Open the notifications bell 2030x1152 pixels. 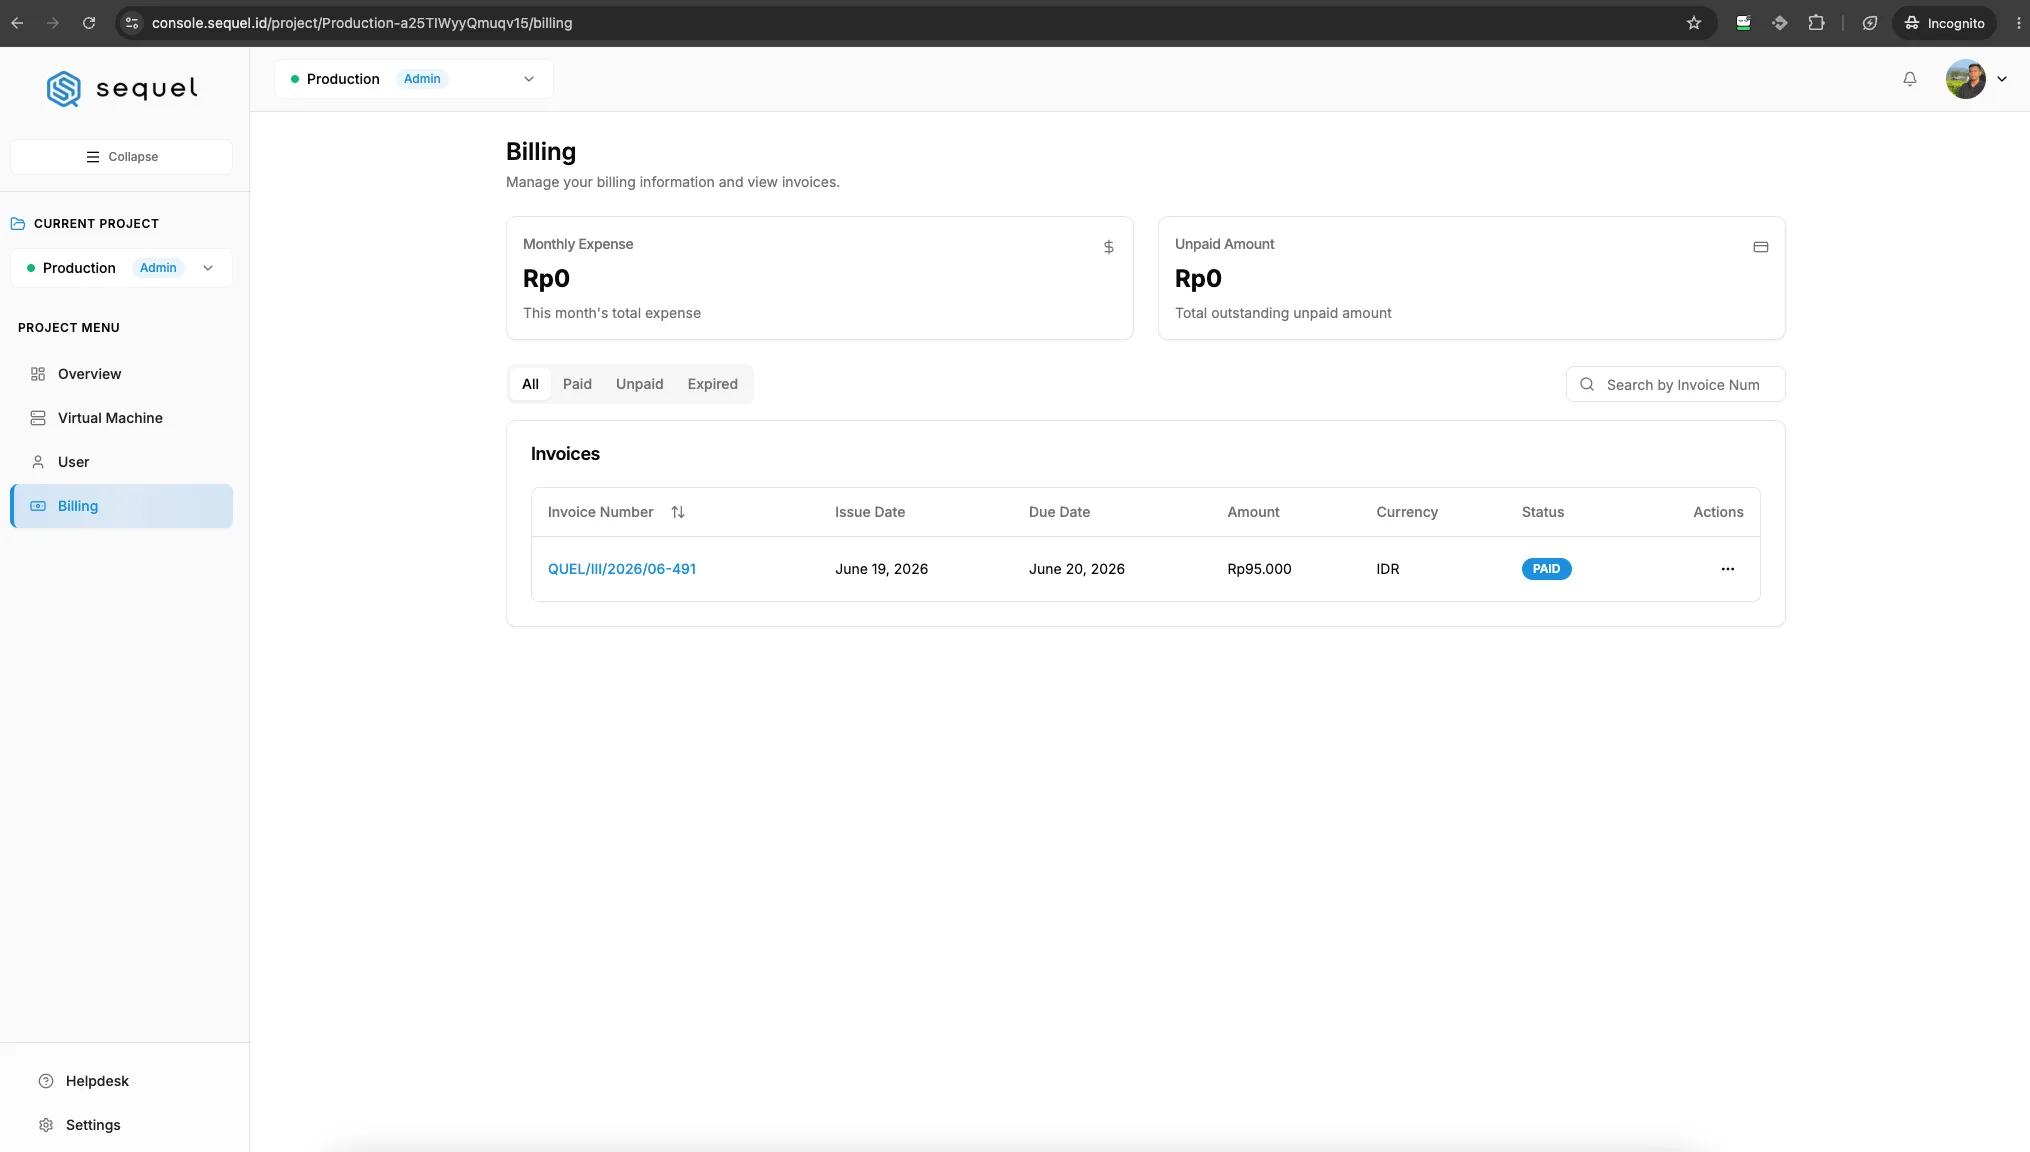click(x=1909, y=79)
